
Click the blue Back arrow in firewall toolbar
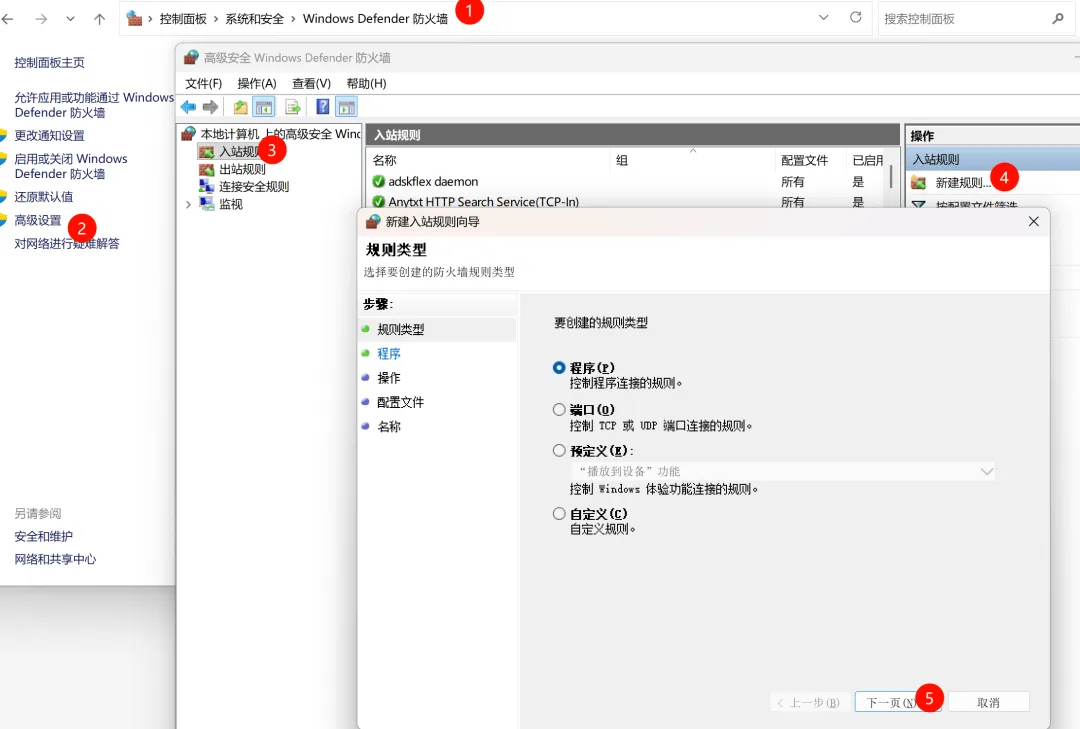(x=188, y=107)
